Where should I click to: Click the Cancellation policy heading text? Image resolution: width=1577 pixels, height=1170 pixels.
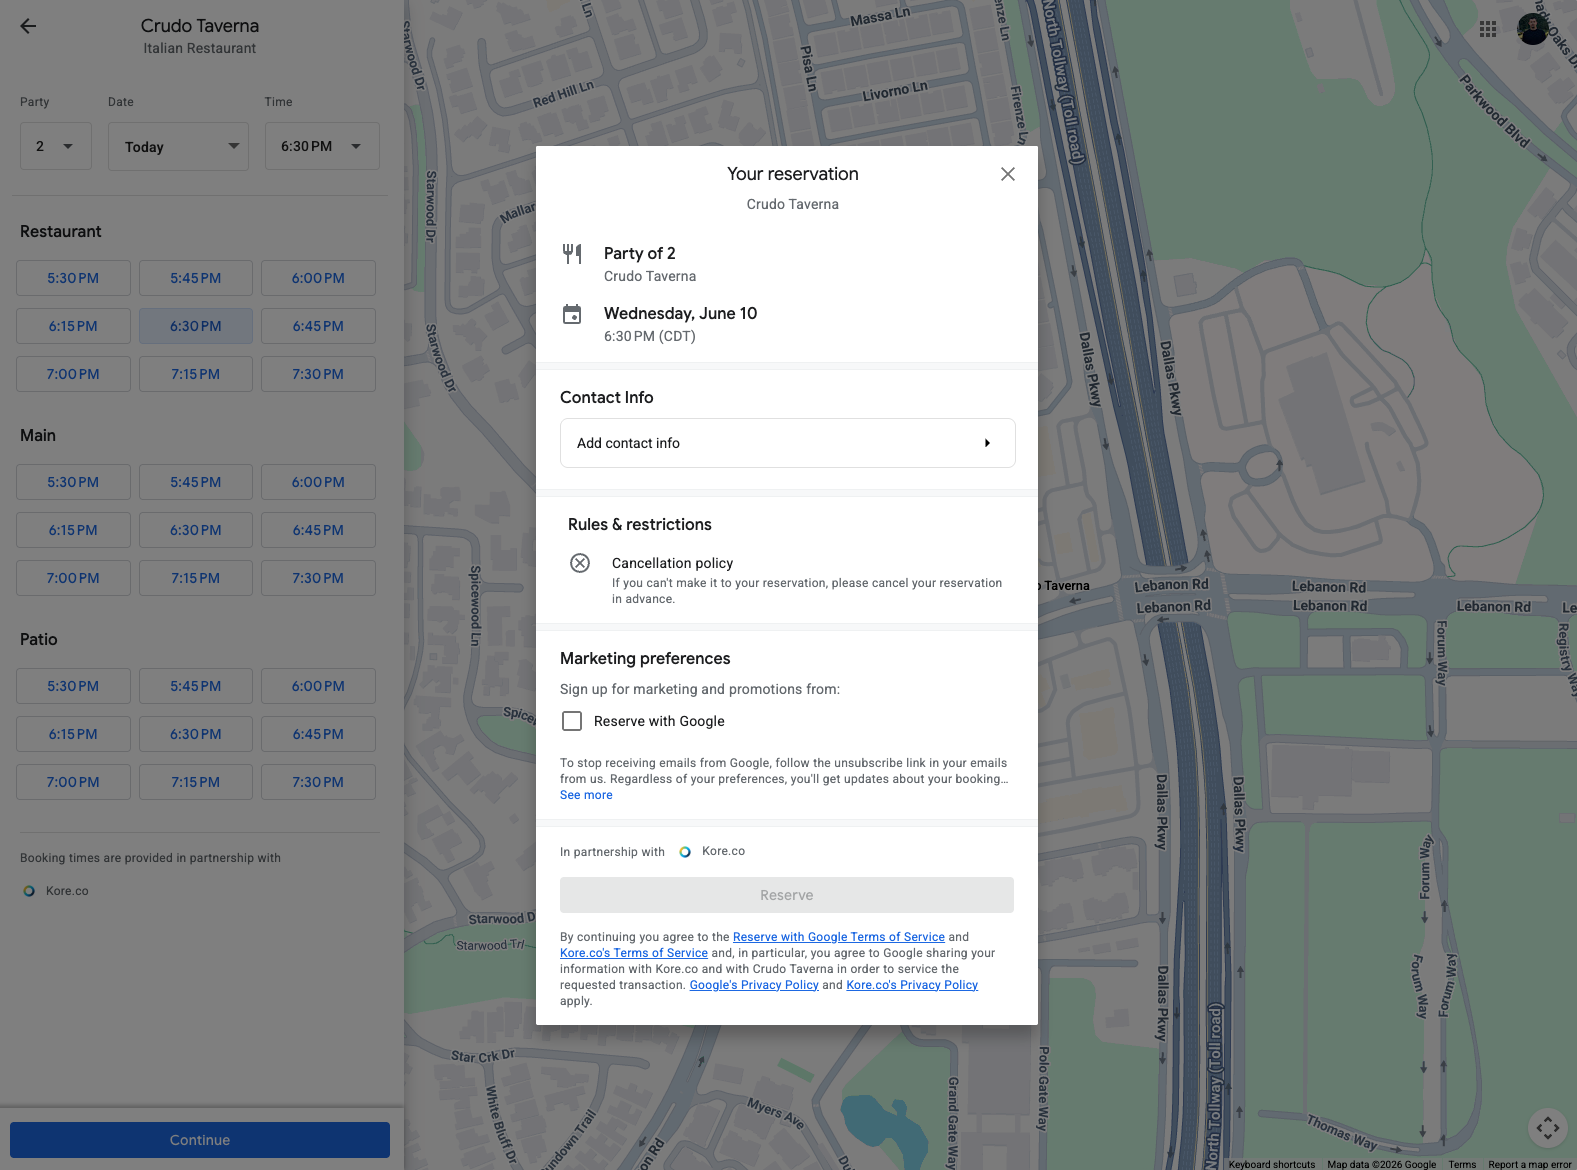[672, 563]
